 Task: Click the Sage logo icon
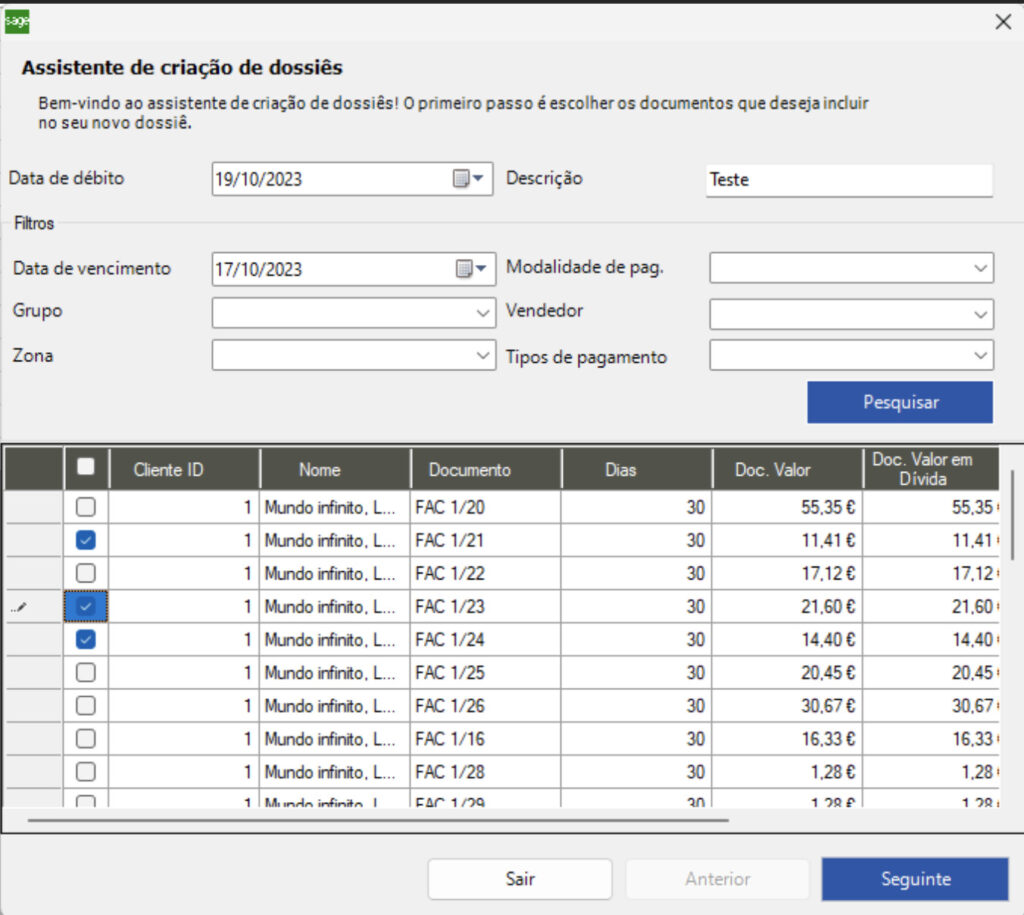click(x=16, y=21)
